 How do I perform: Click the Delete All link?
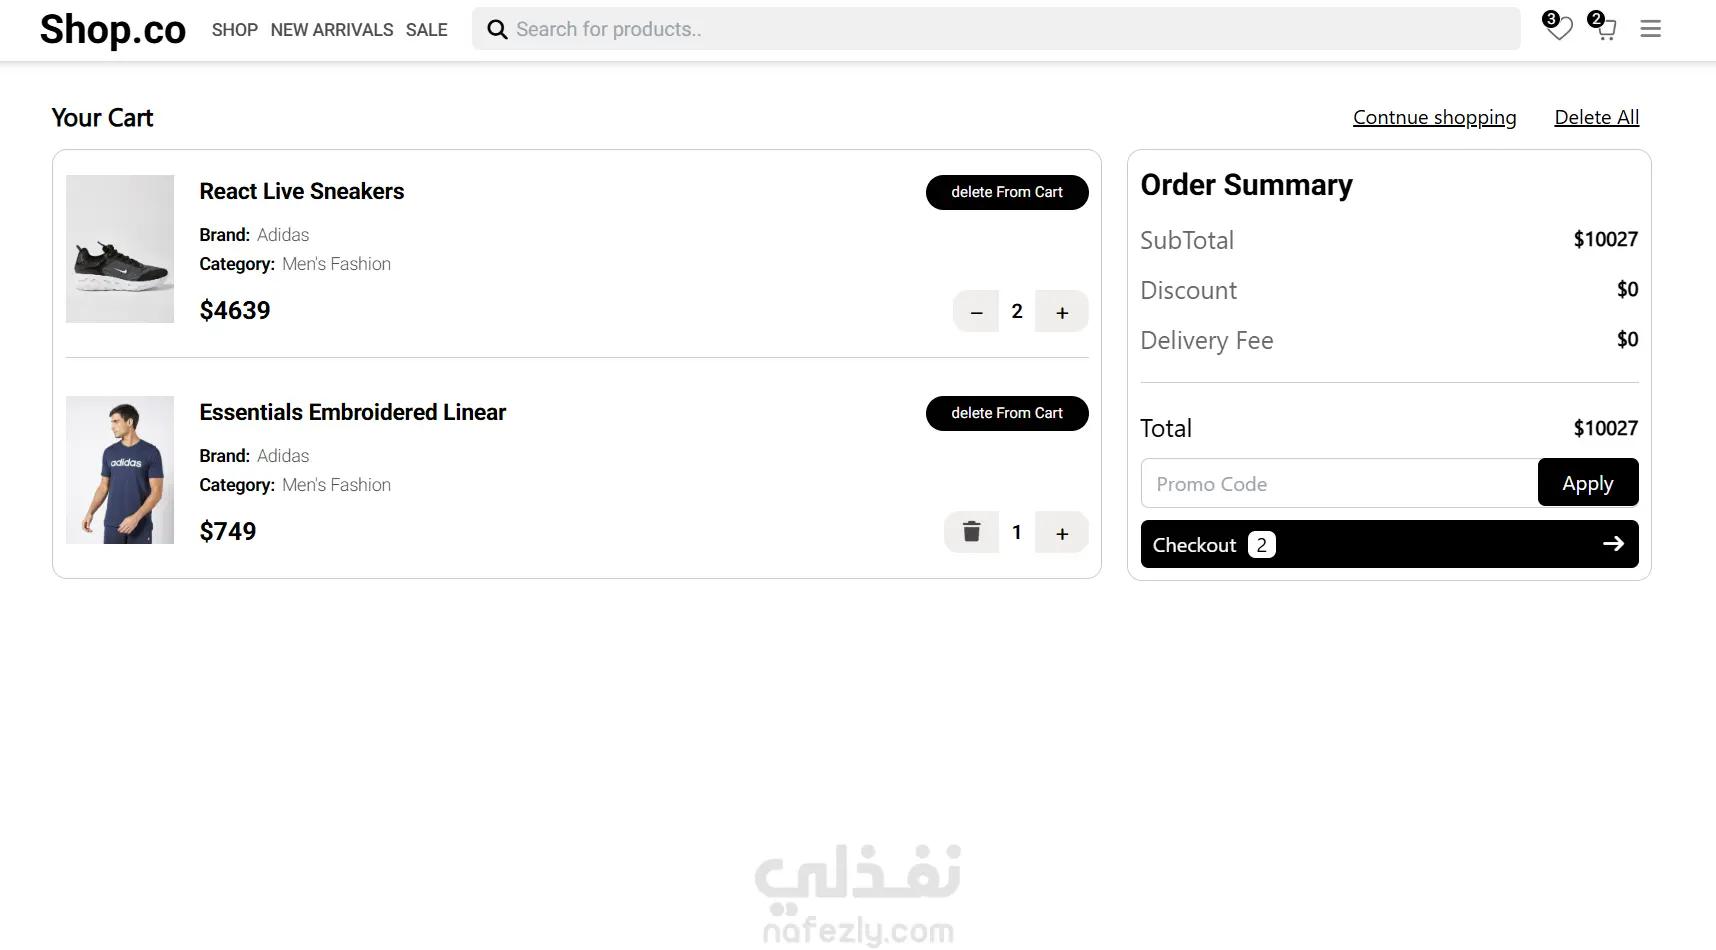click(1597, 118)
